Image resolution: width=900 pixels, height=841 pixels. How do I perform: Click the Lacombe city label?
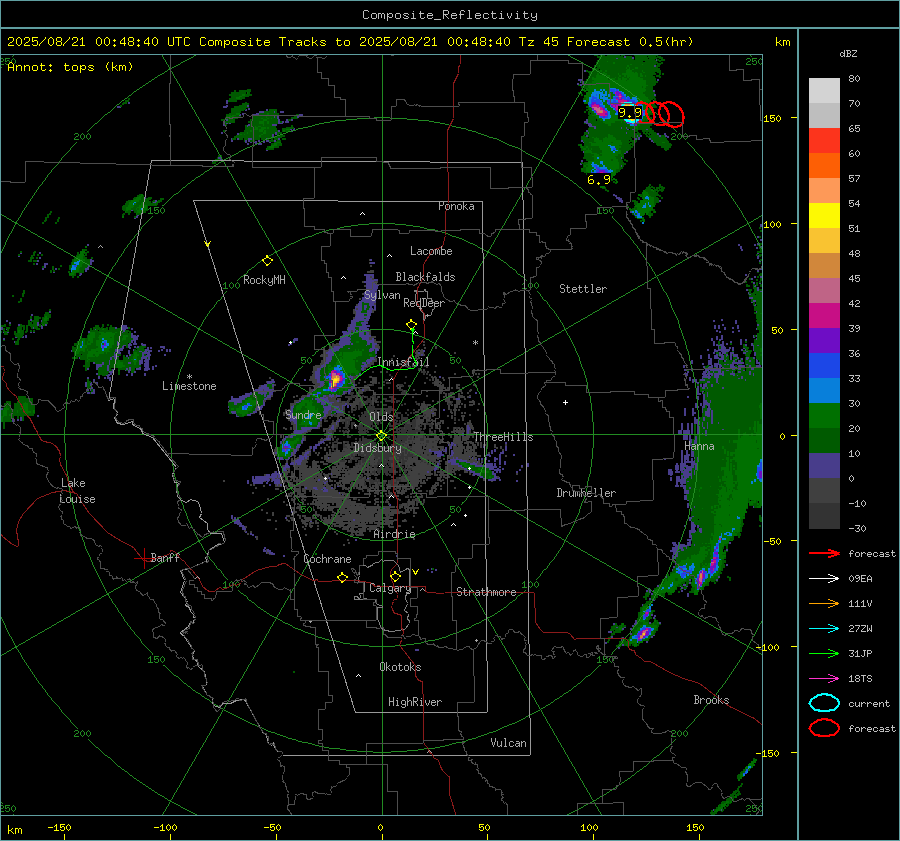click(x=431, y=251)
